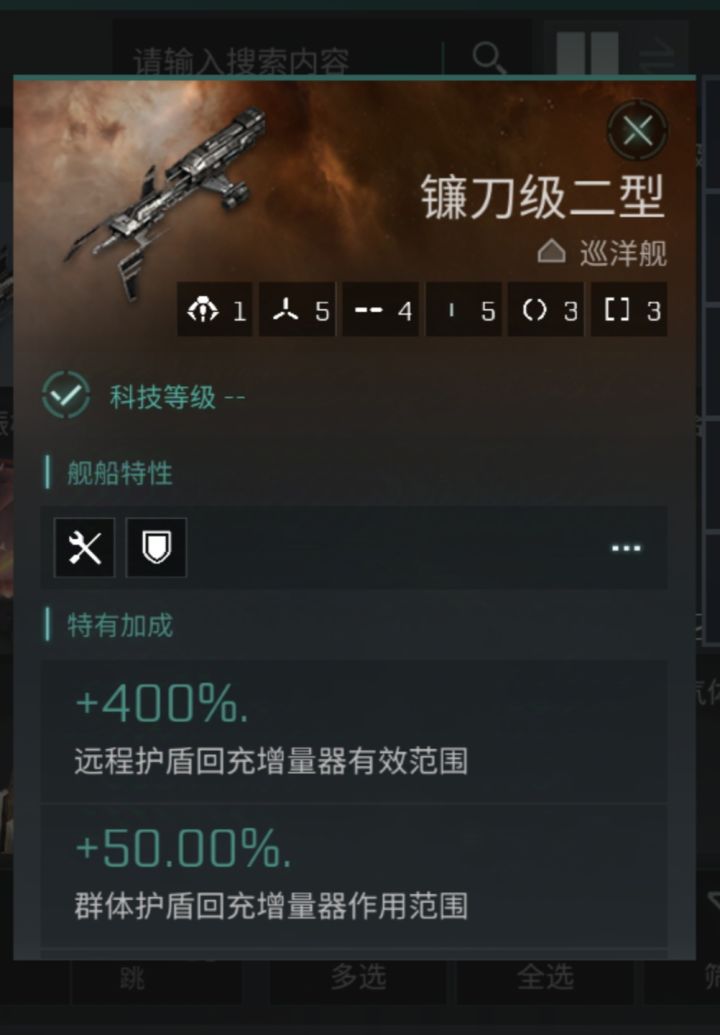Click the search magnifier icon
The width and height of the screenshot is (720, 1035).
(489, 57)
